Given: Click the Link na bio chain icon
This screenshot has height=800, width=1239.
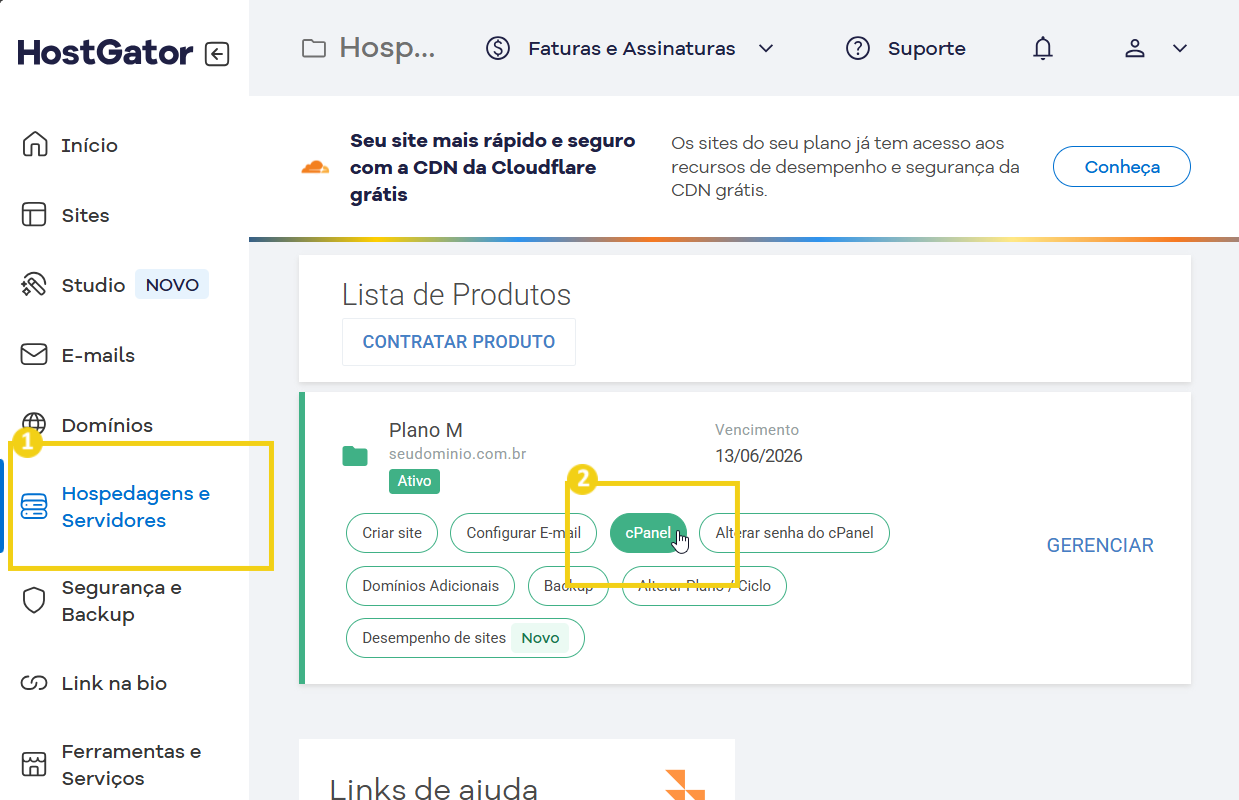Looking at the screenshot, I should tap(35, 683).
